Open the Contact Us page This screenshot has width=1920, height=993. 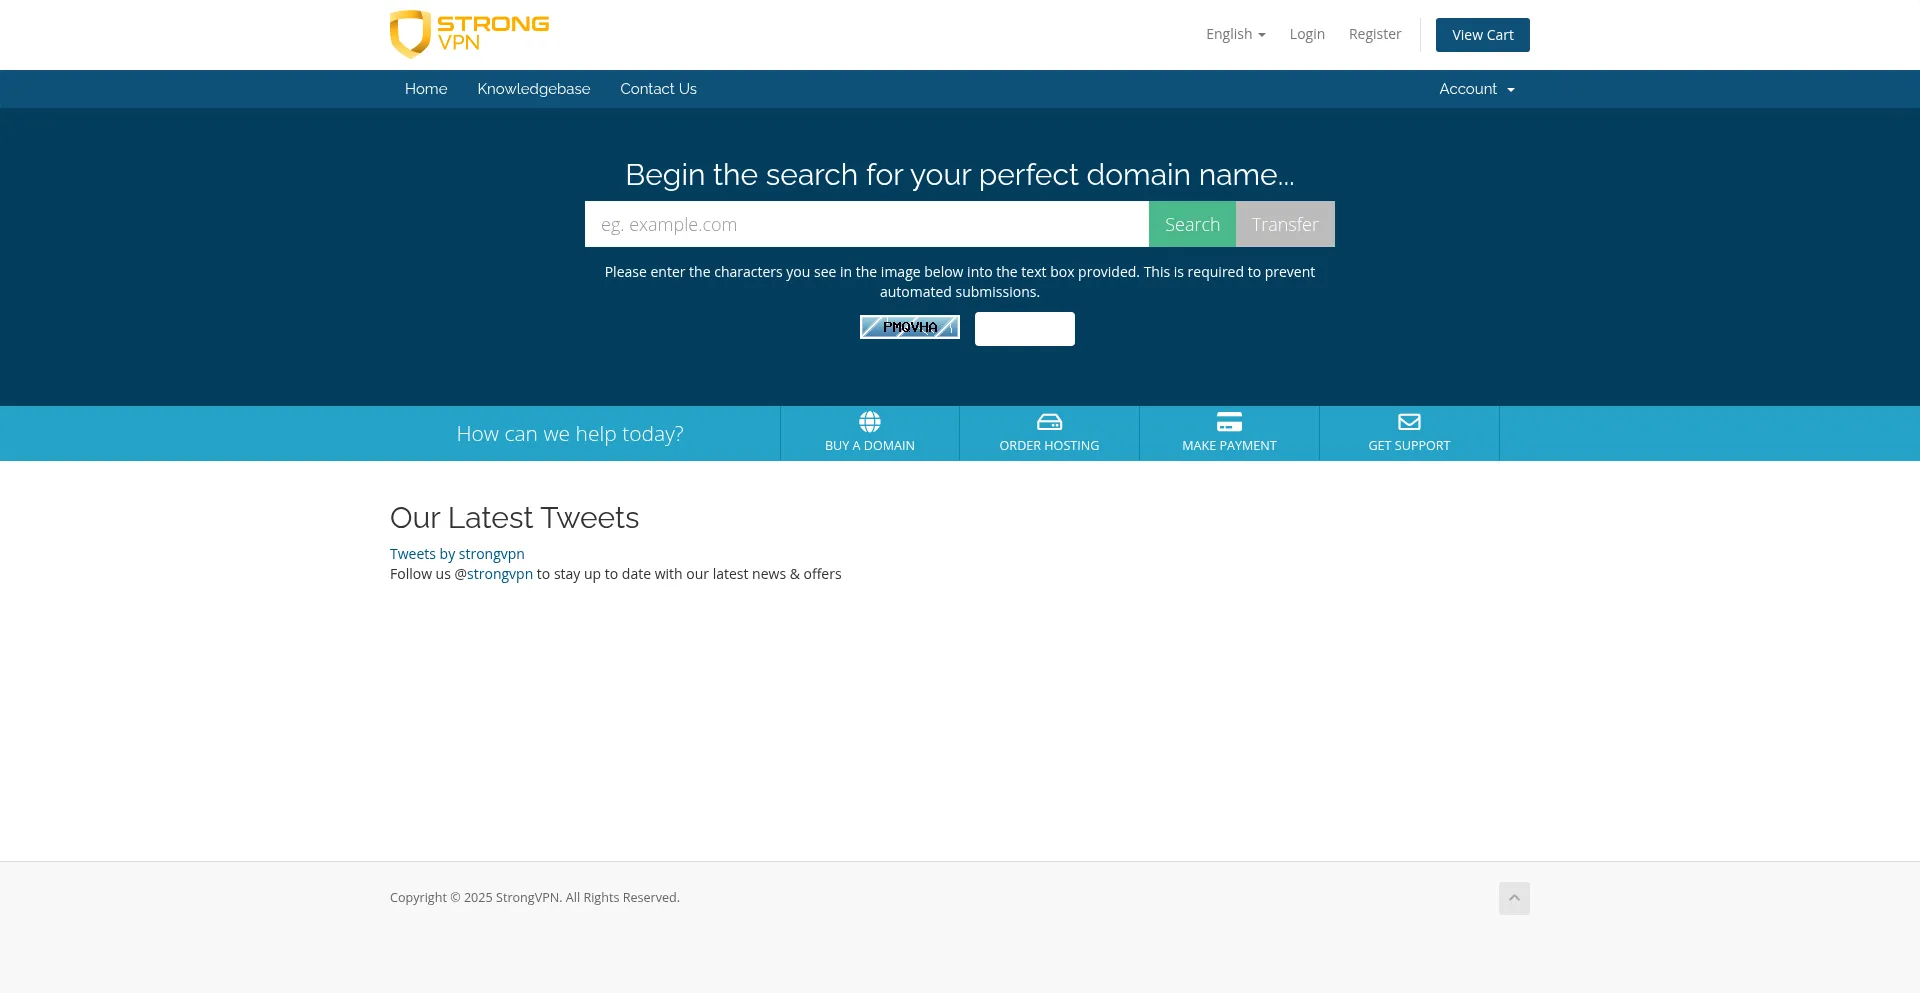point(658,89)
